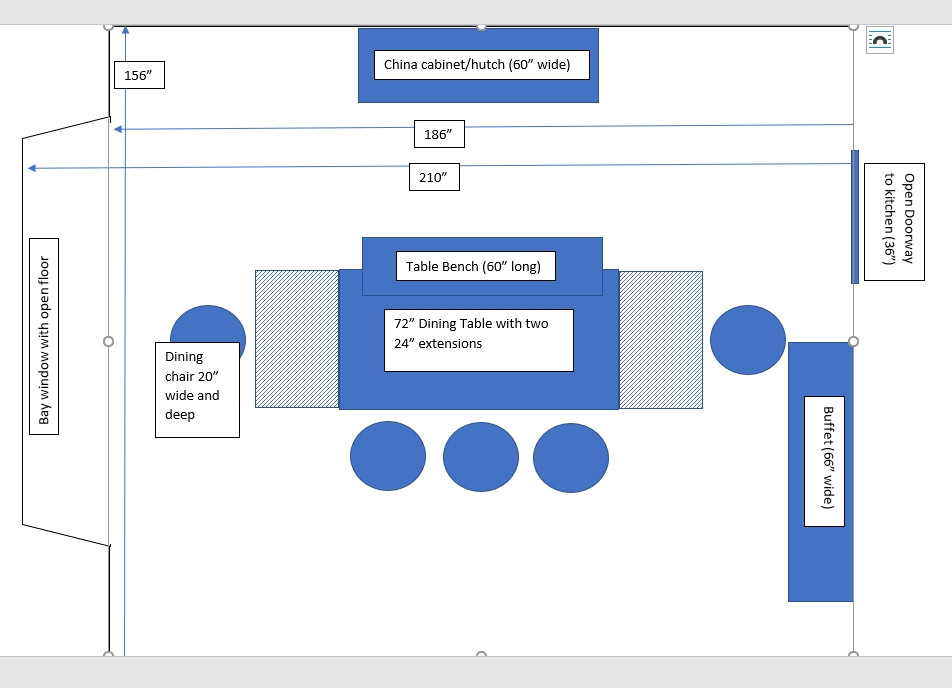This screenshot has height=688, width=952.
Task: Select the hatched table extension right of table
Action: pyautogui.click(x=661, y=340)
